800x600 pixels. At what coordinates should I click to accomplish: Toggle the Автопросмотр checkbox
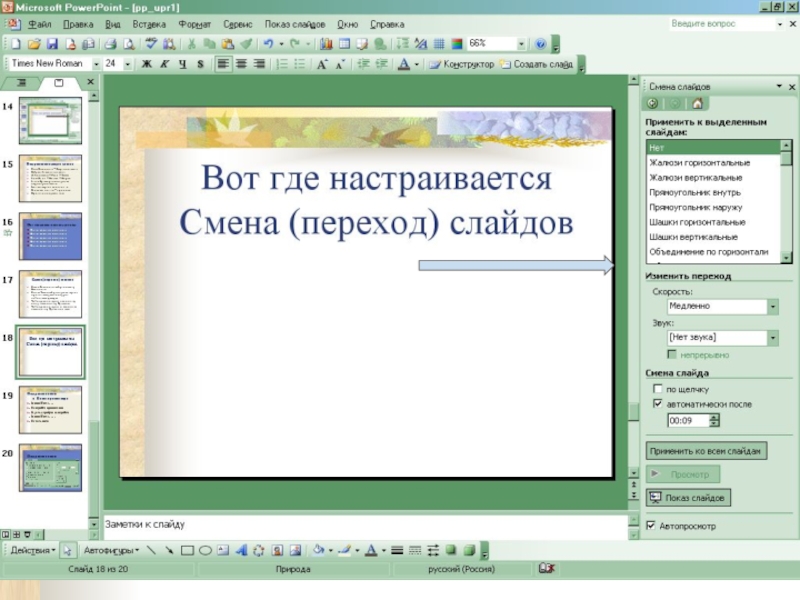coord(651,525)
